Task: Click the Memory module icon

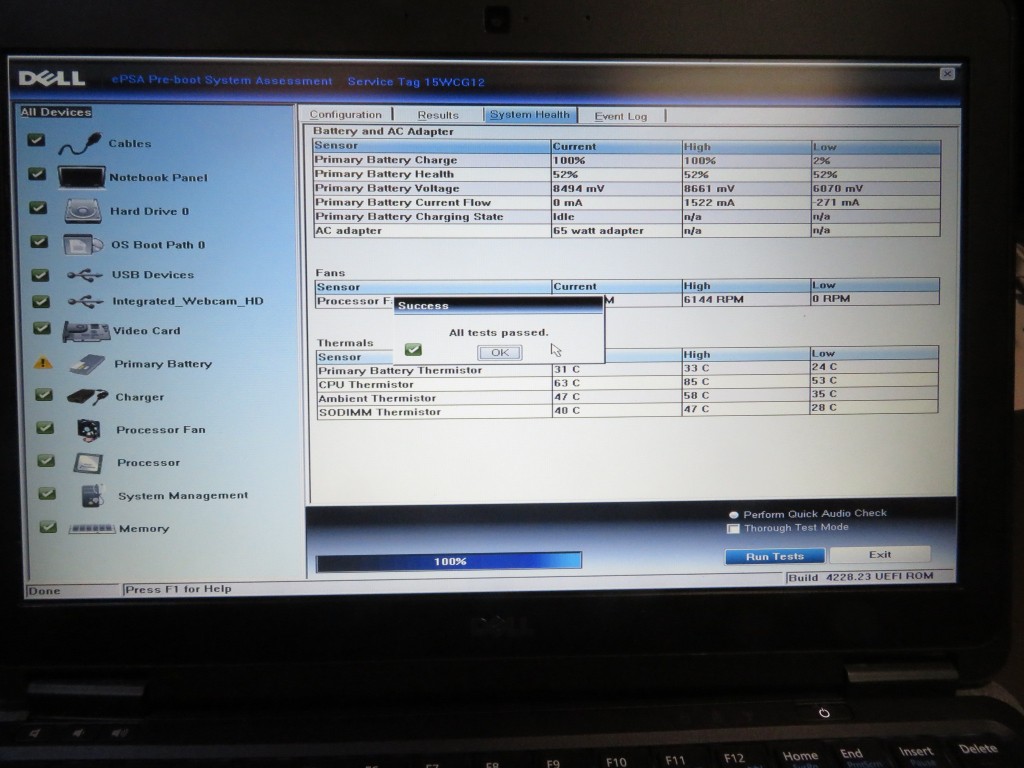Action: 91,528
